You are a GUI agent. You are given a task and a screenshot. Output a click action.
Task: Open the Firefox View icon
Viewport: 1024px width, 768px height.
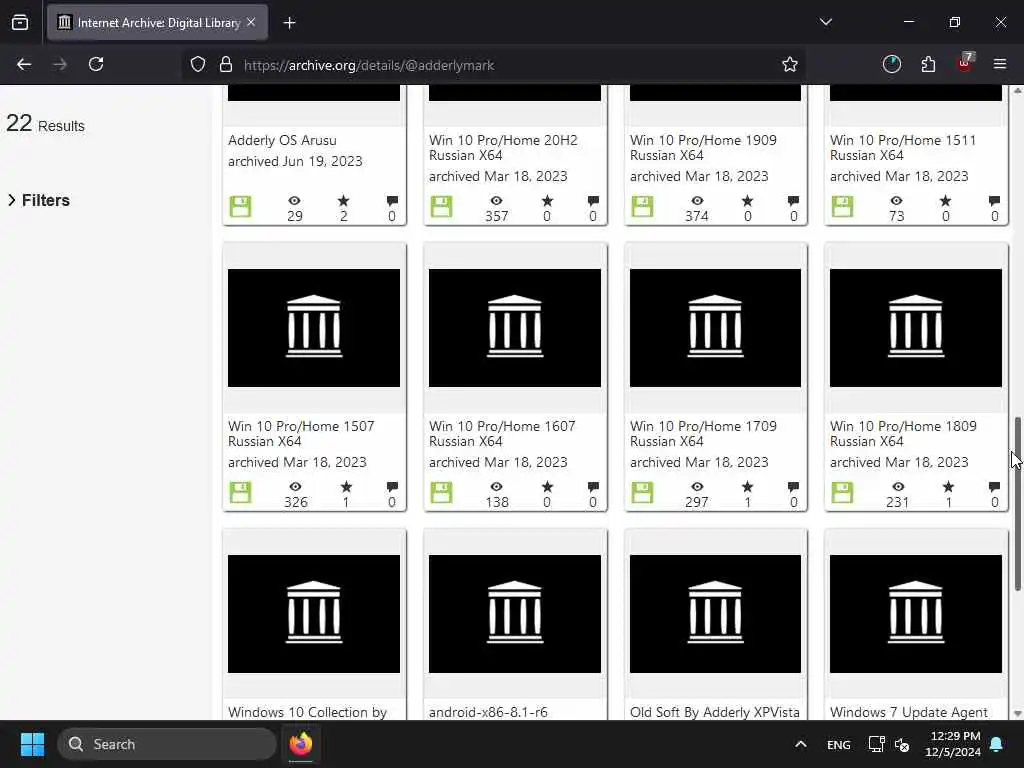point(20,23)
